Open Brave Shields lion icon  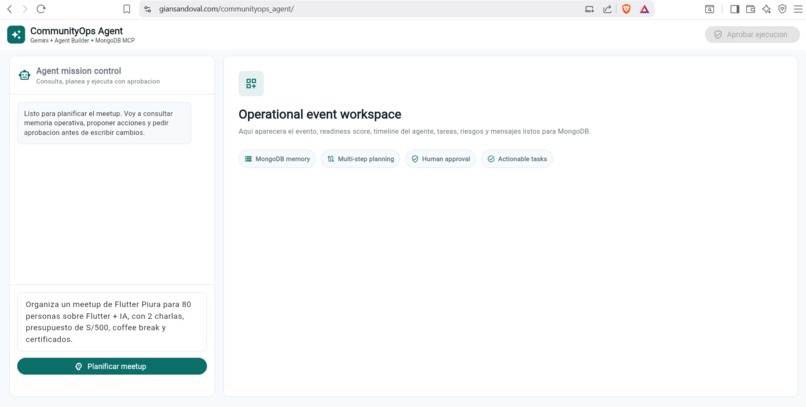tap(626, 9)
